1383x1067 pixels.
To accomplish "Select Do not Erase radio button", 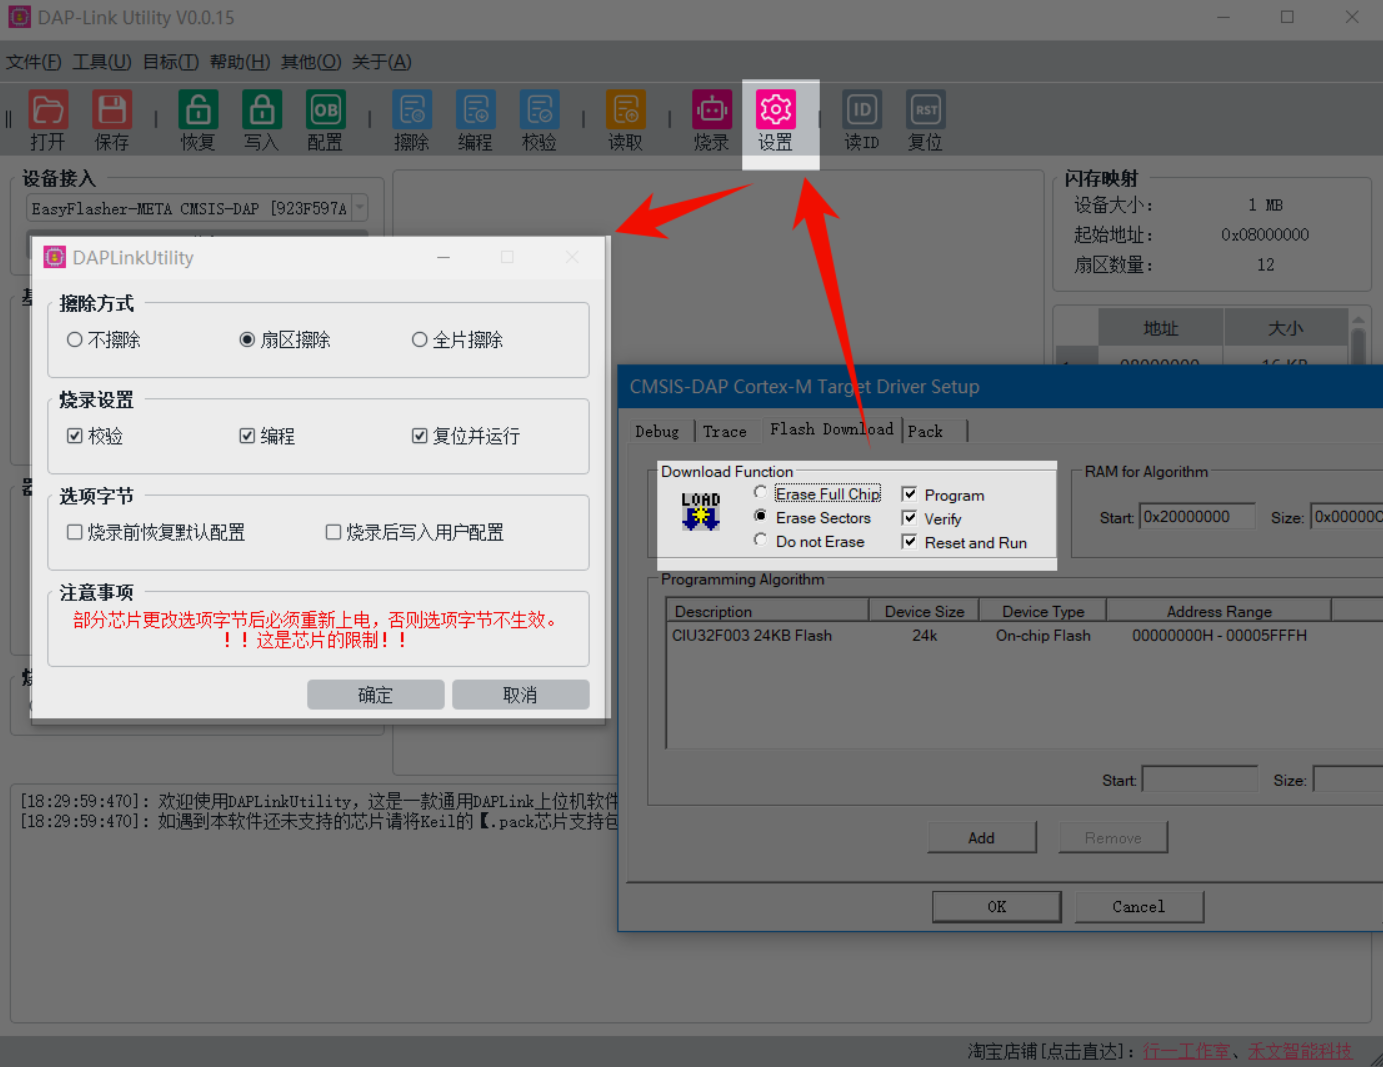I will 760,540.
